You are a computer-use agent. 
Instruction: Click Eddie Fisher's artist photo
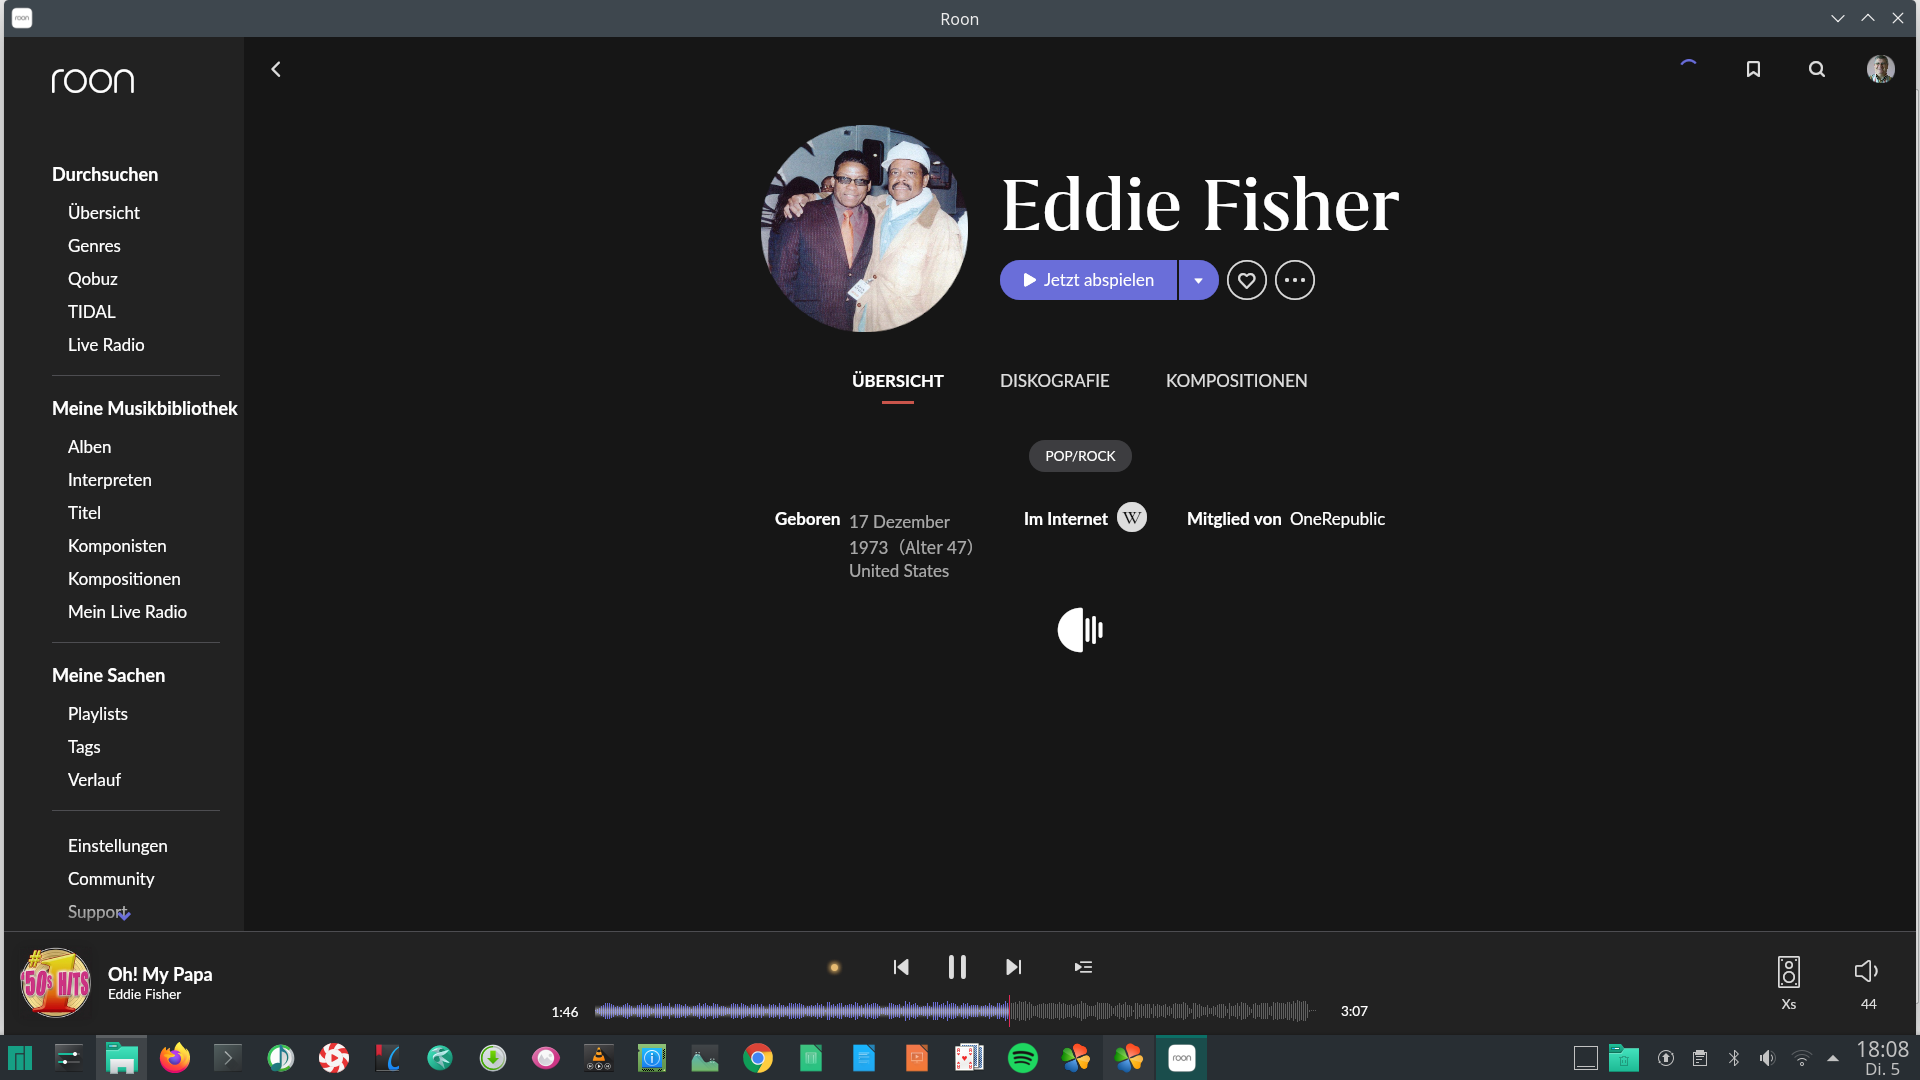(864, 228)
